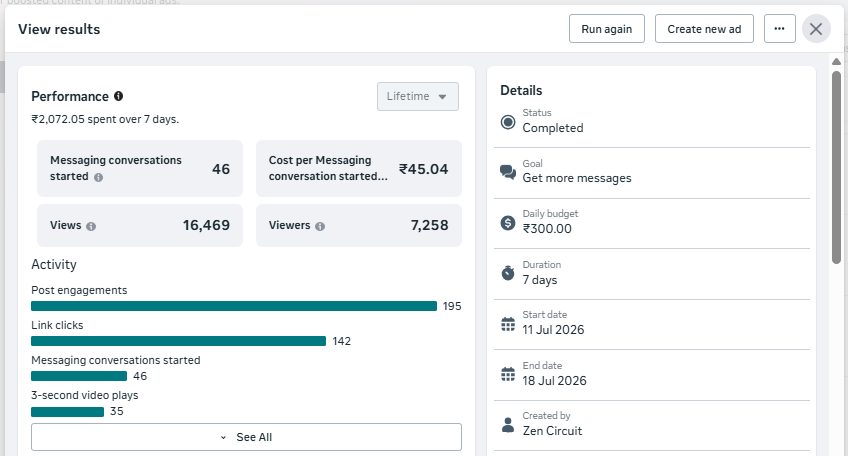Click the 11 Jul 2026 start date

(x=553, y=330)
